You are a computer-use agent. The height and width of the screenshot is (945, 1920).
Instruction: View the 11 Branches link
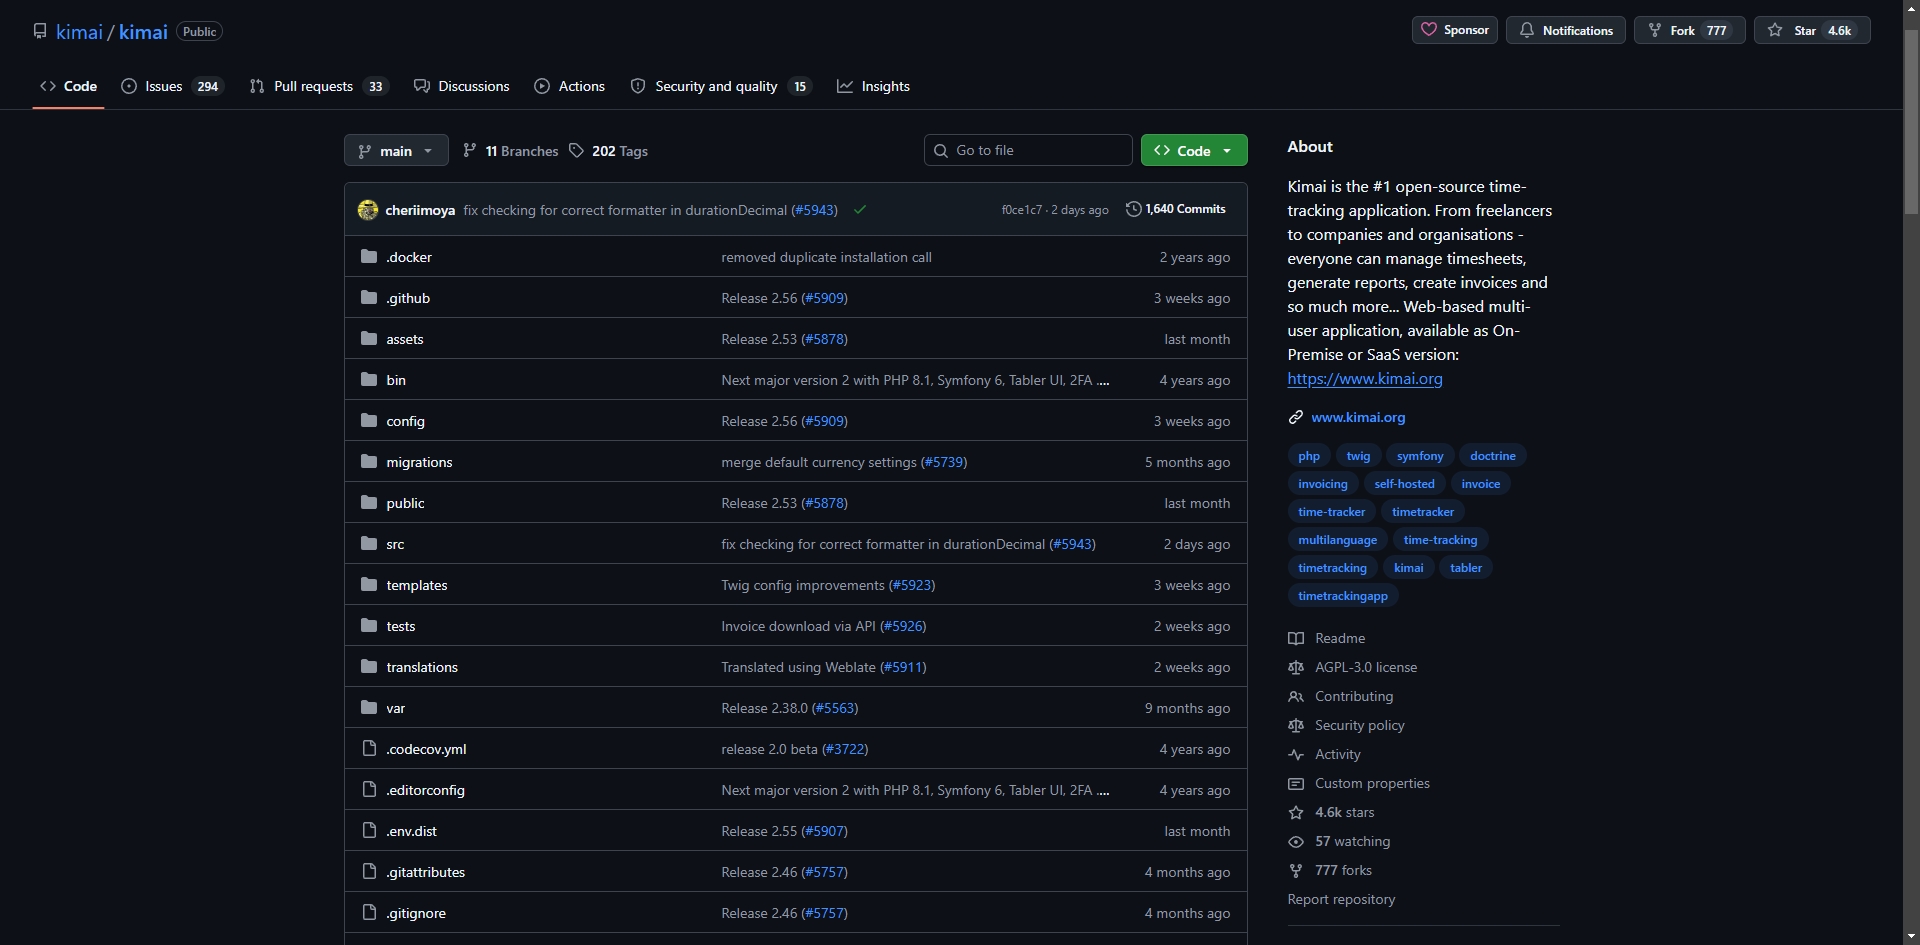click(x=510, y=151)
